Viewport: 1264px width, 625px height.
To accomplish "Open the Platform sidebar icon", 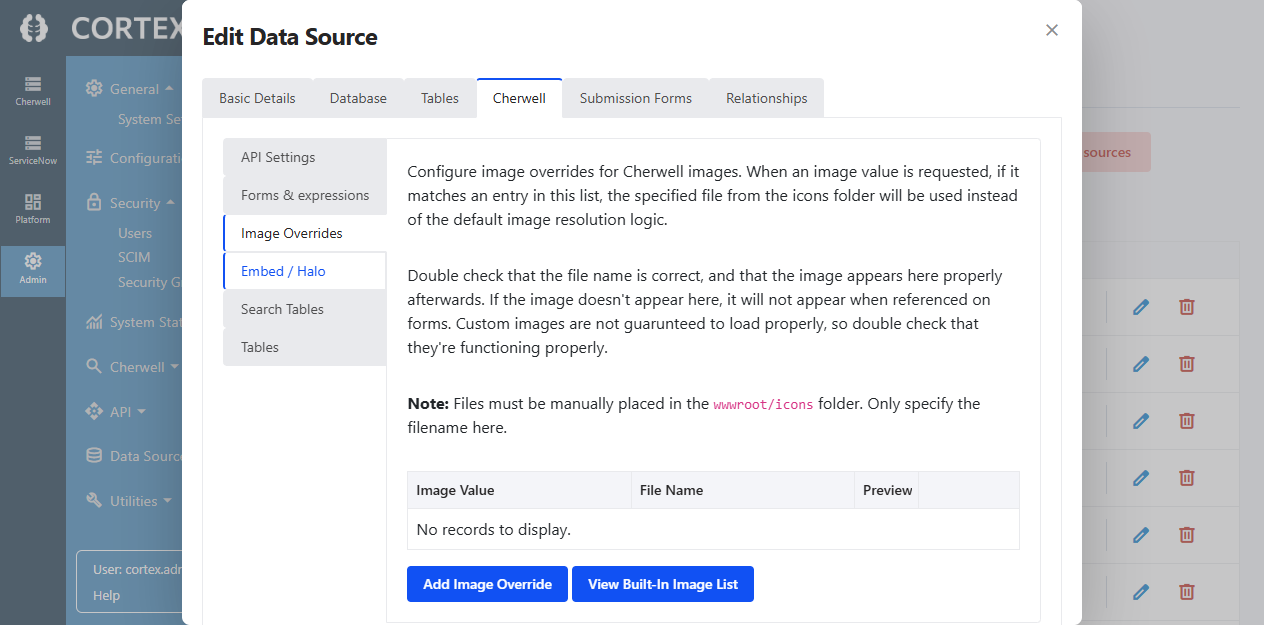I will tap(33, 209).
